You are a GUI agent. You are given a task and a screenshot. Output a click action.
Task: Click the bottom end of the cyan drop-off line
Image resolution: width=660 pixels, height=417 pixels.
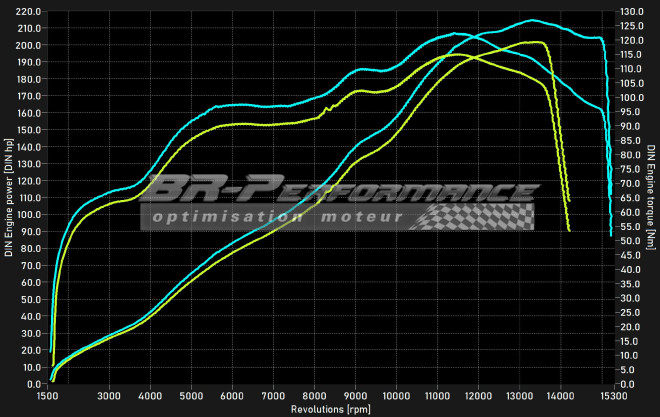(x=611, y=235)
